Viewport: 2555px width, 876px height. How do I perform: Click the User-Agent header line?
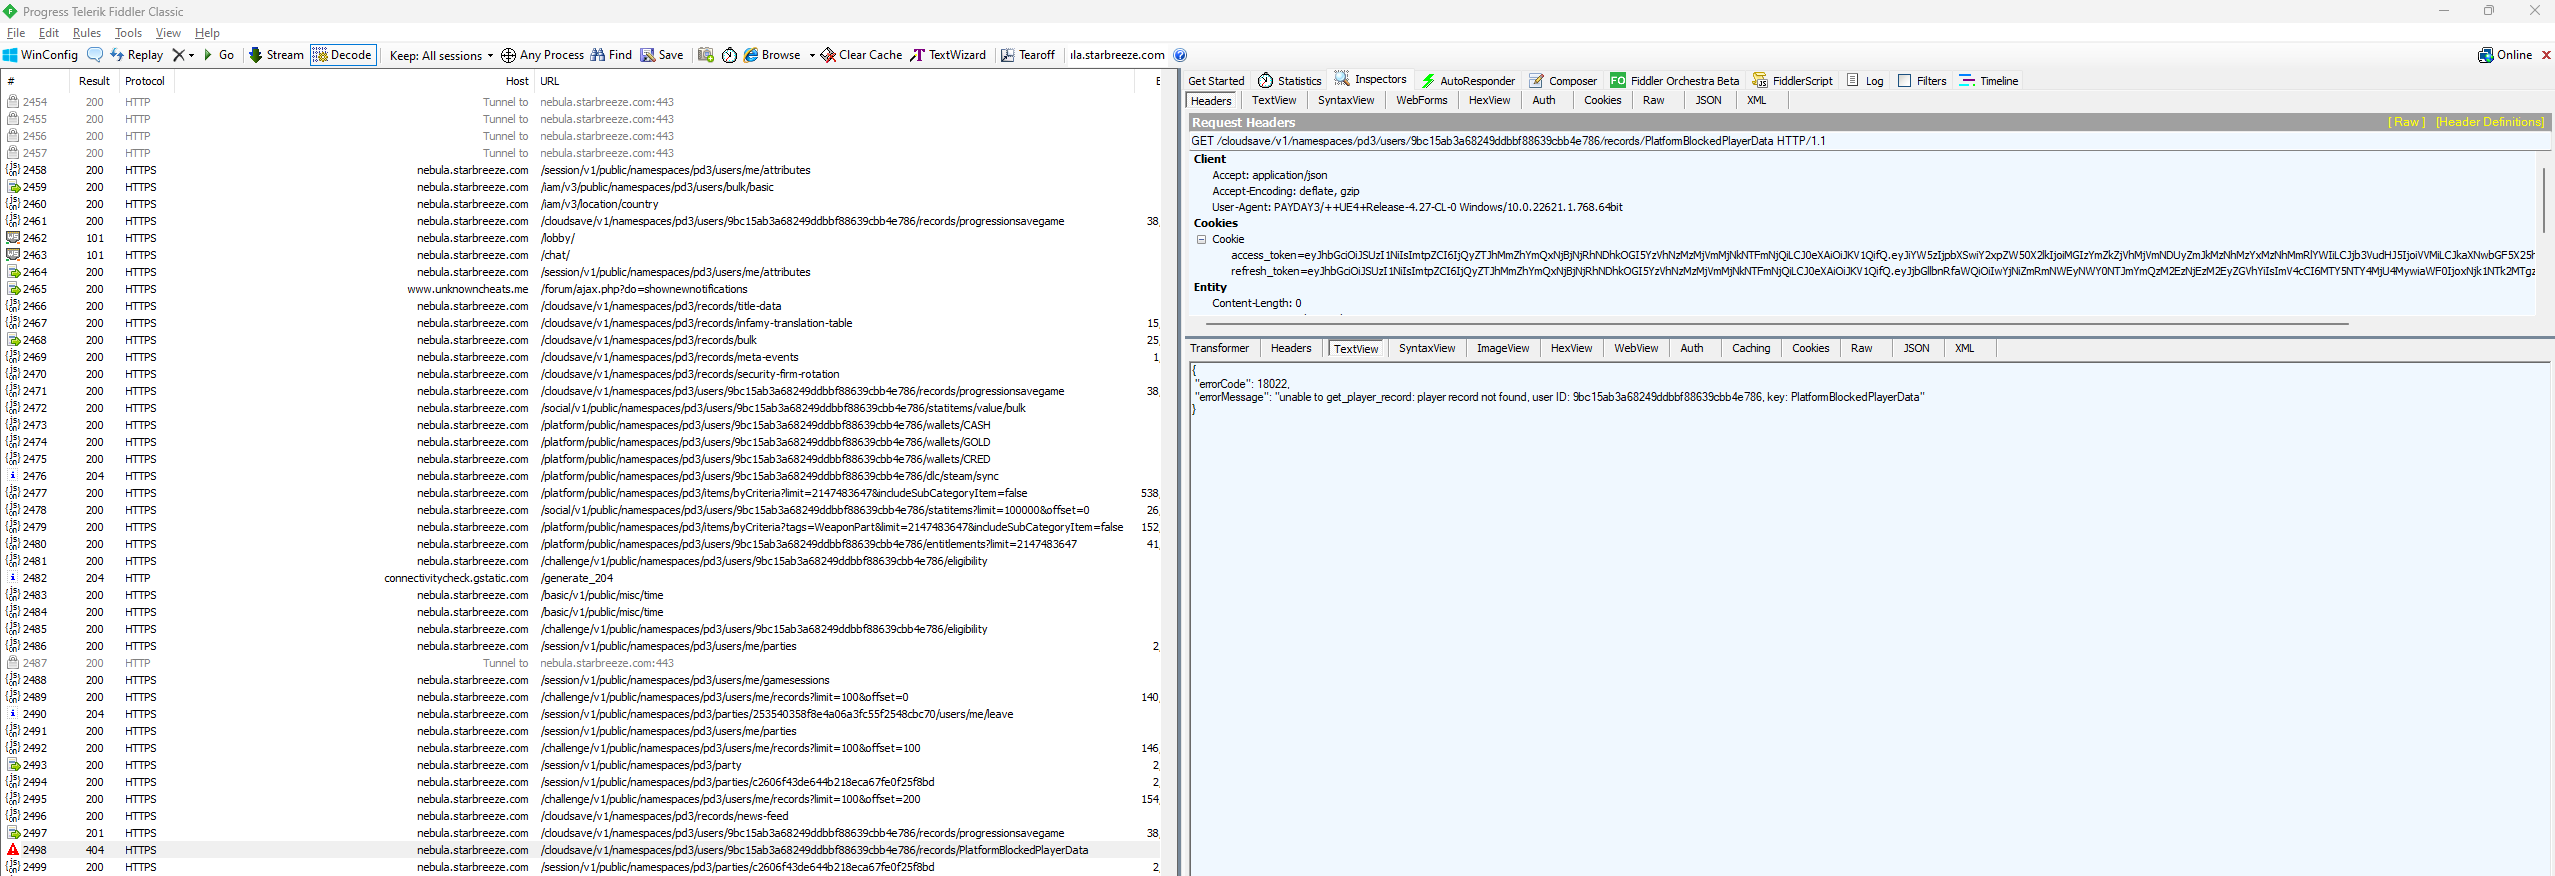(1417, 207)
